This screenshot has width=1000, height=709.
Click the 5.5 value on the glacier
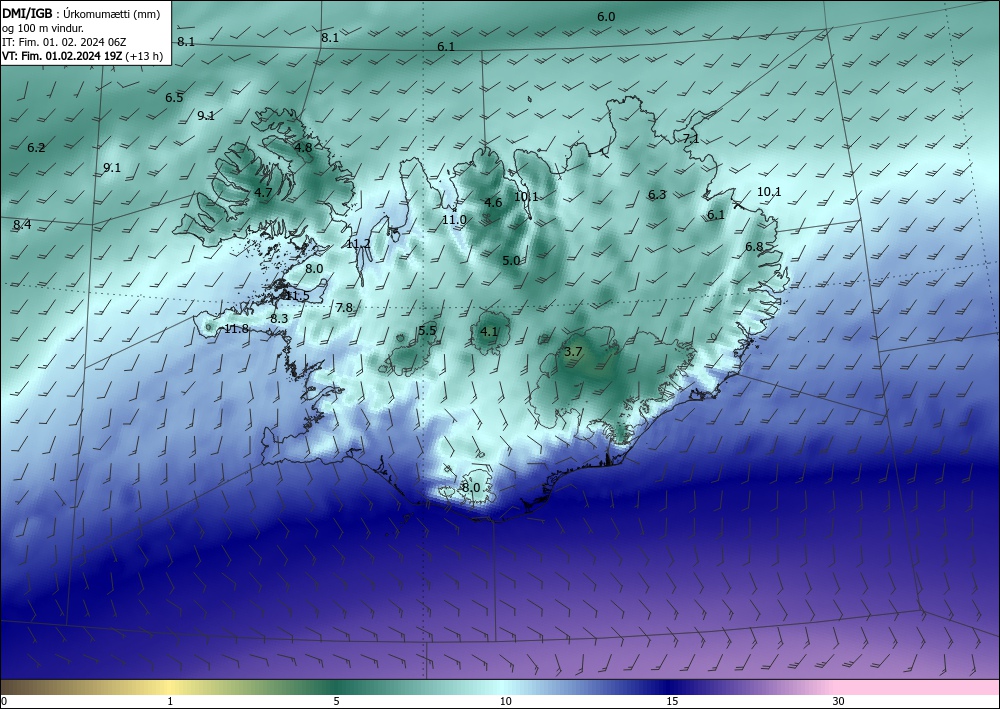click(x=427, y=330)
